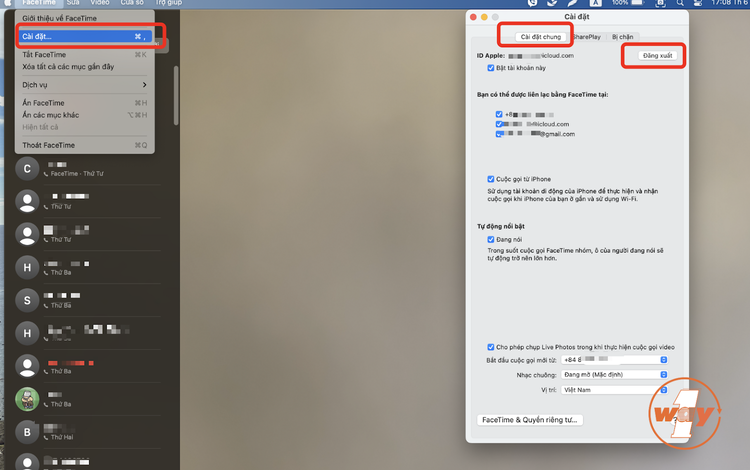Screen dimensions: 750x470
Task: Open the feather icon in menu bar
Action: tap(572, 3)
